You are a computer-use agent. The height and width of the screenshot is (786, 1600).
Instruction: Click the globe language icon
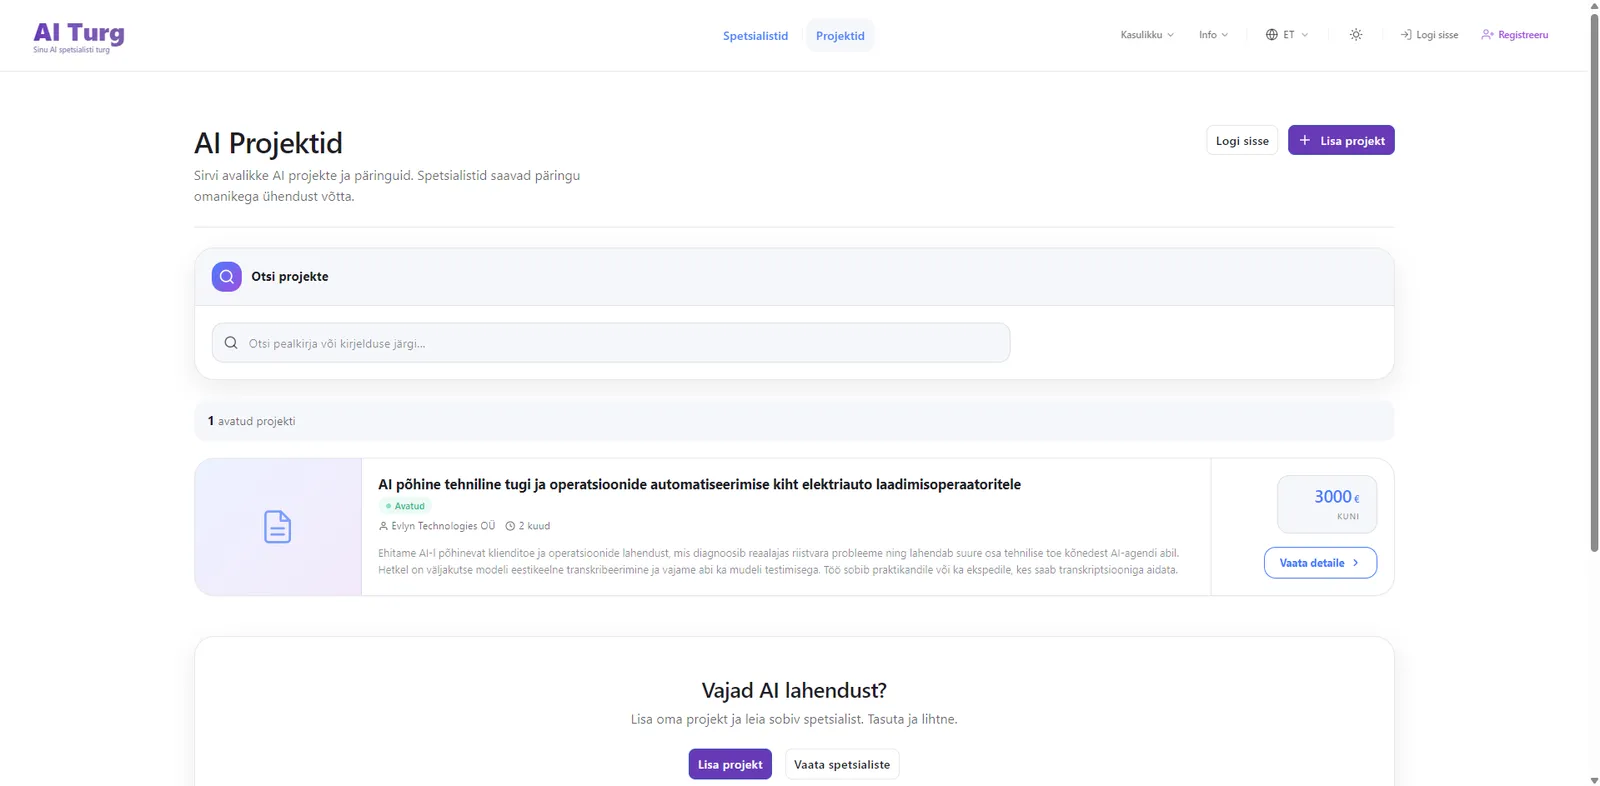pyautogui.click(x=1271, y=35)
